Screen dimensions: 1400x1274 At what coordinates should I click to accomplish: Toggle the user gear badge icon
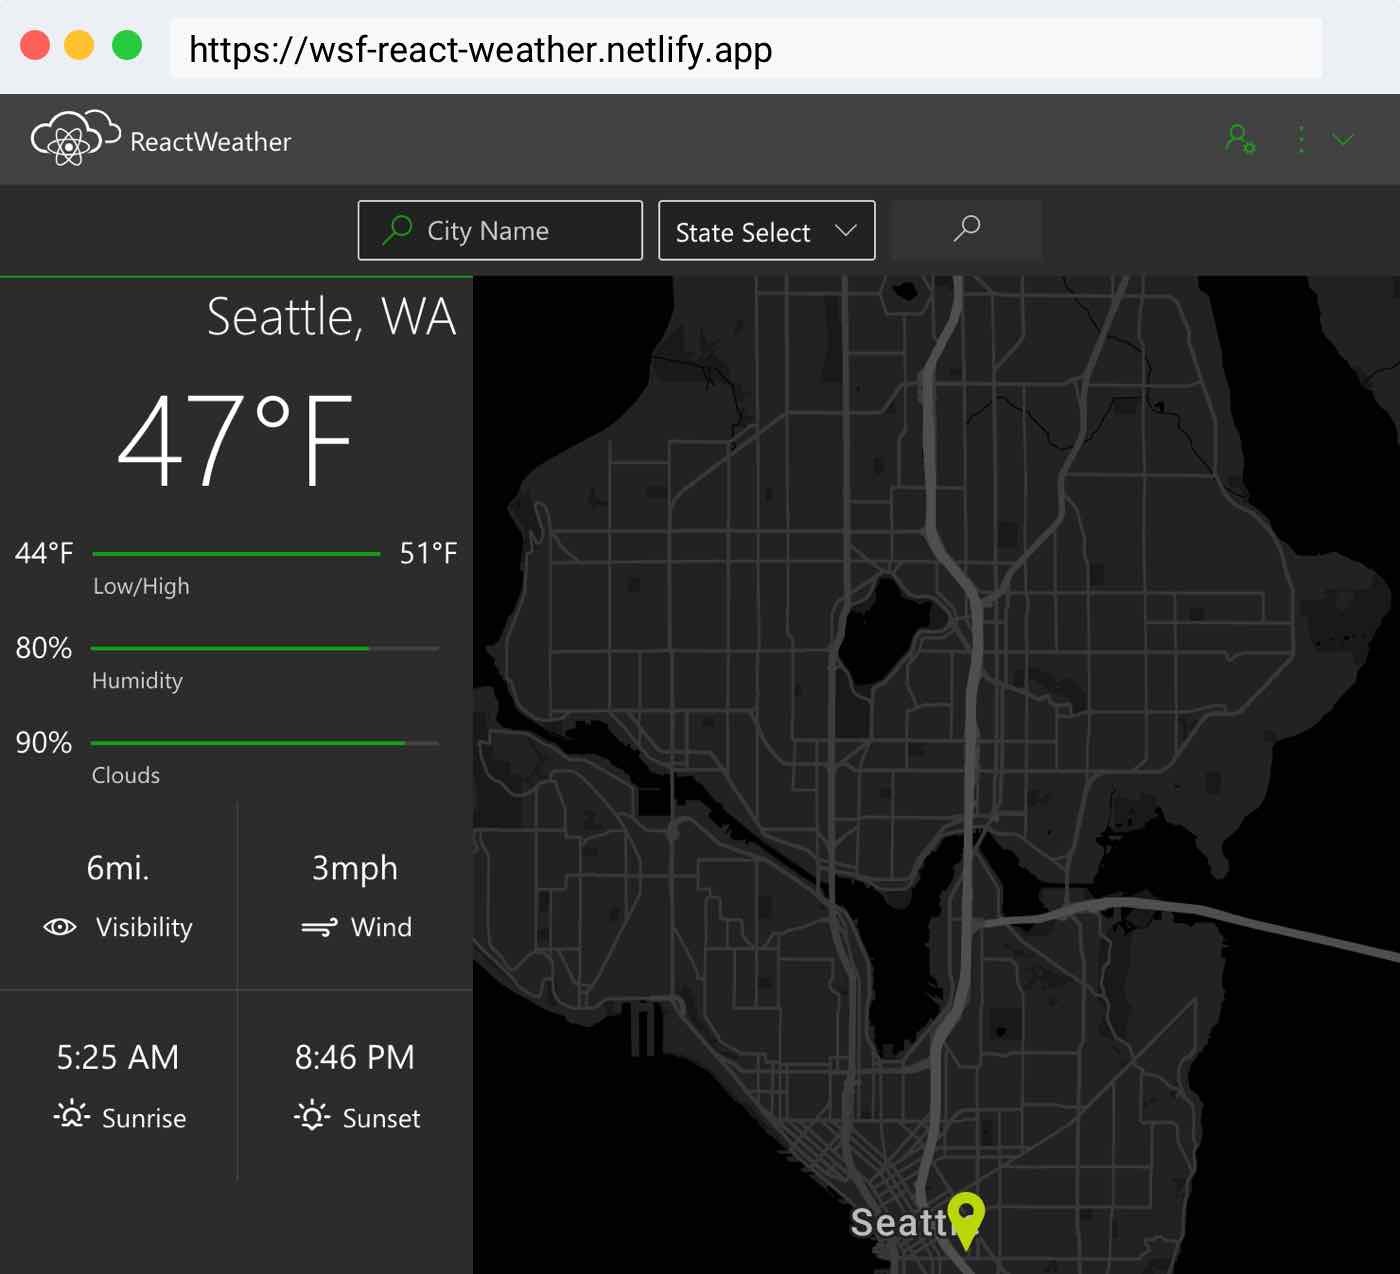1251,148
